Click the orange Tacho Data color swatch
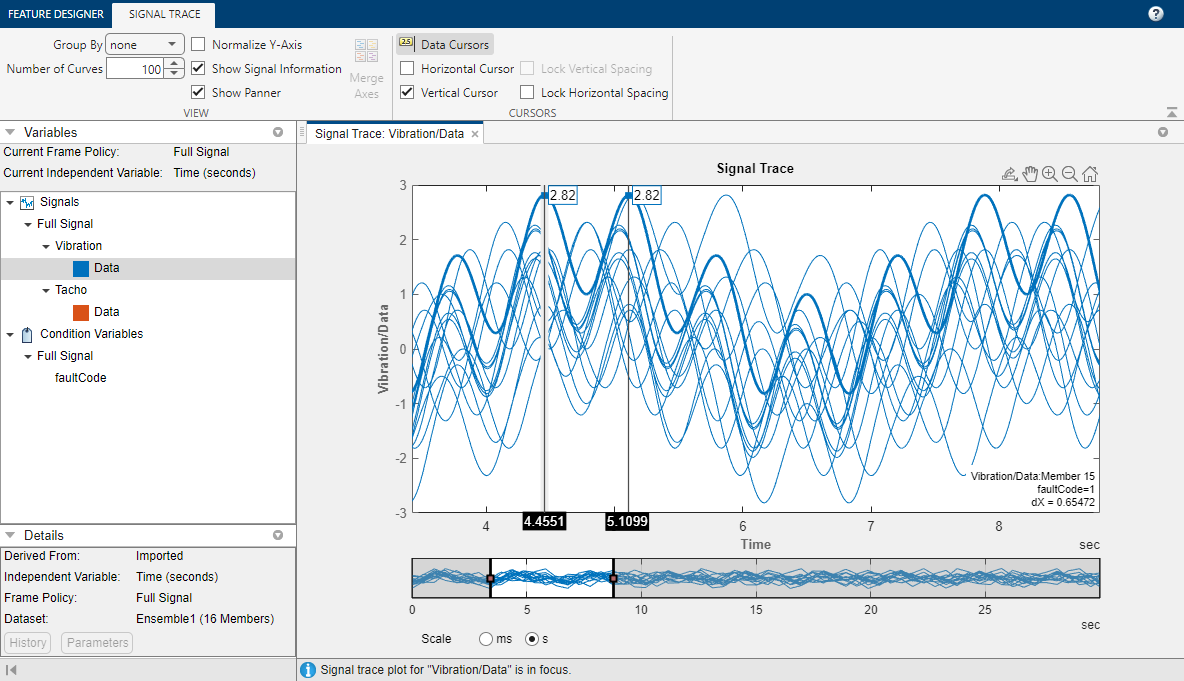1184x681 pixels. coord(81,312)
